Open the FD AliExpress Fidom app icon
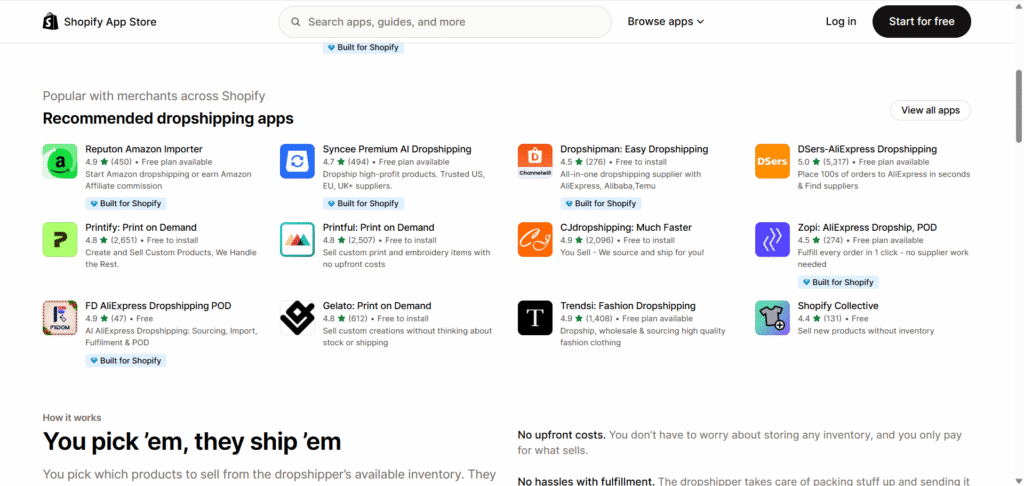 (x=60, y=318)
